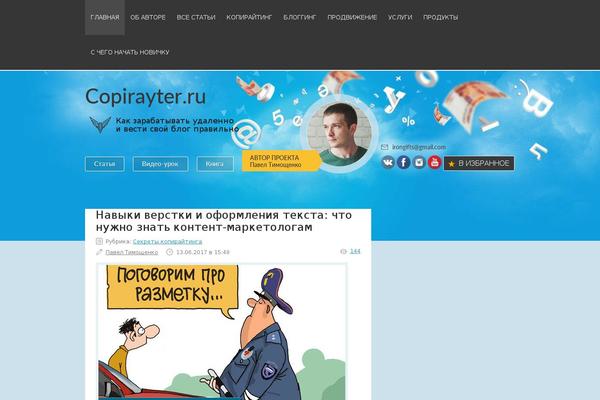Open the ОБ АВТОРЕ menu item

coord(148,17)
